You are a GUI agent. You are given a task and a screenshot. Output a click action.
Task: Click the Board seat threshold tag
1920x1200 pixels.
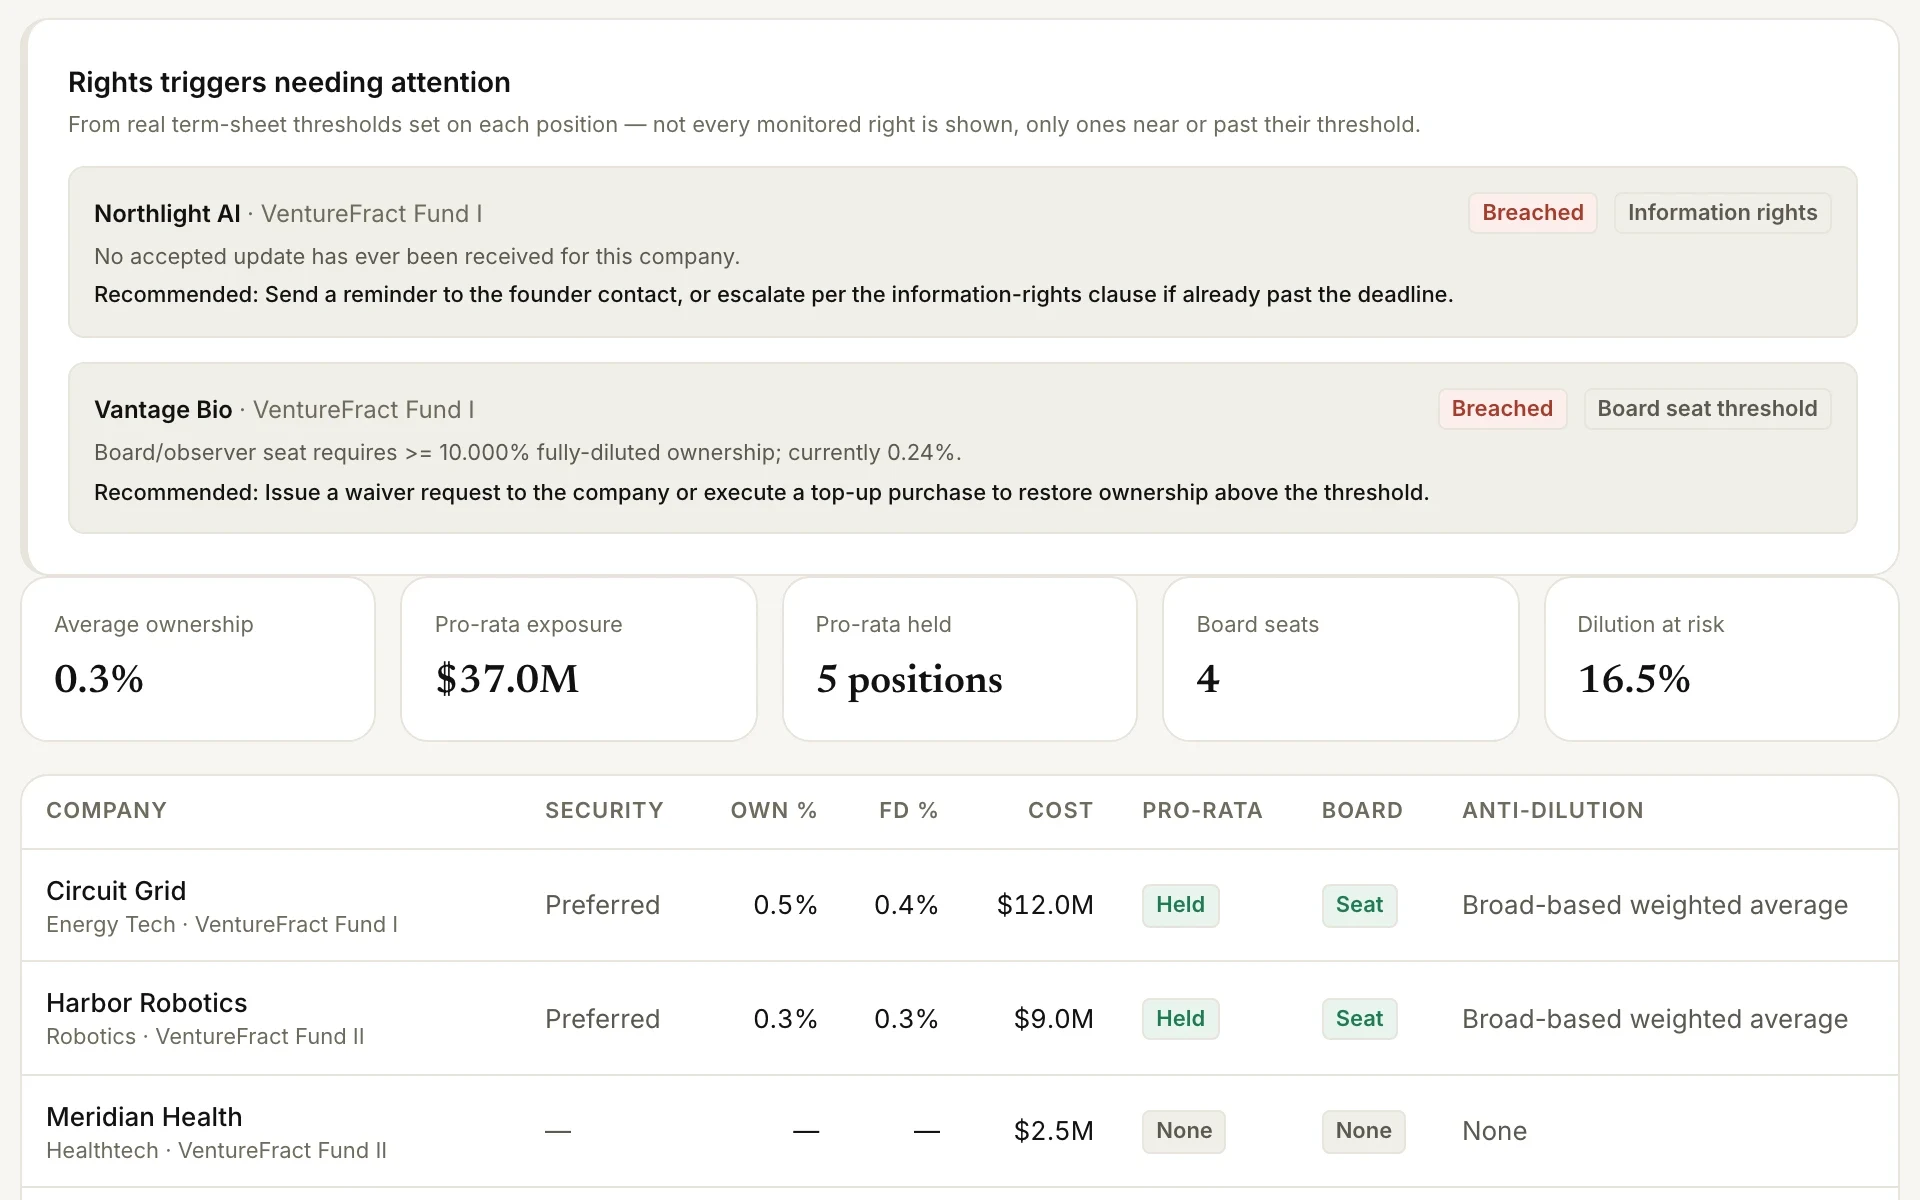(1707, 409)
